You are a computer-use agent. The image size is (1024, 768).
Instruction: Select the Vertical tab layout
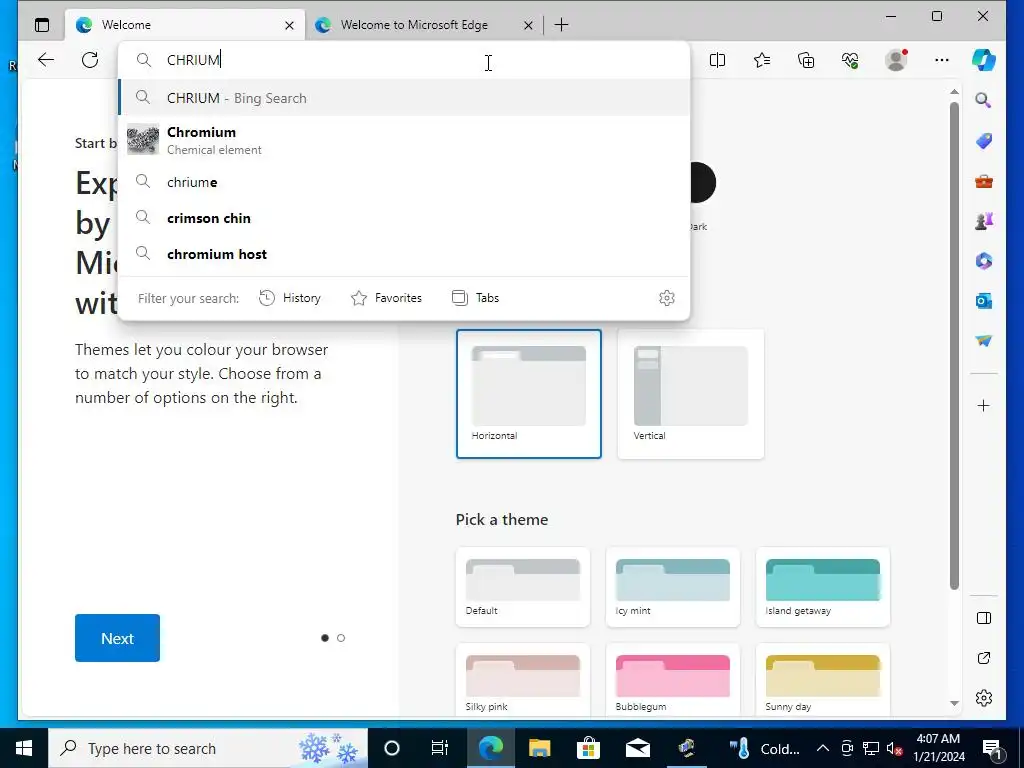click(690, 394)
